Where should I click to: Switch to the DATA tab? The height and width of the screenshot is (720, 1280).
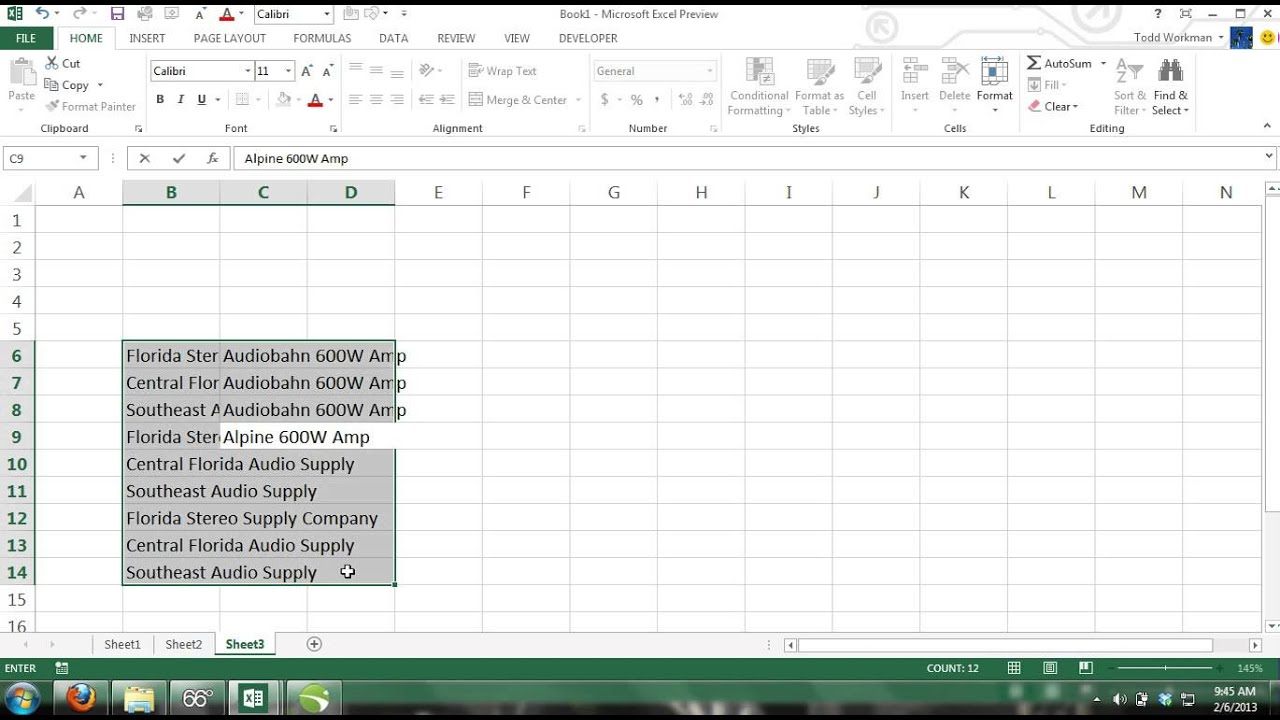tap(393, 38)
